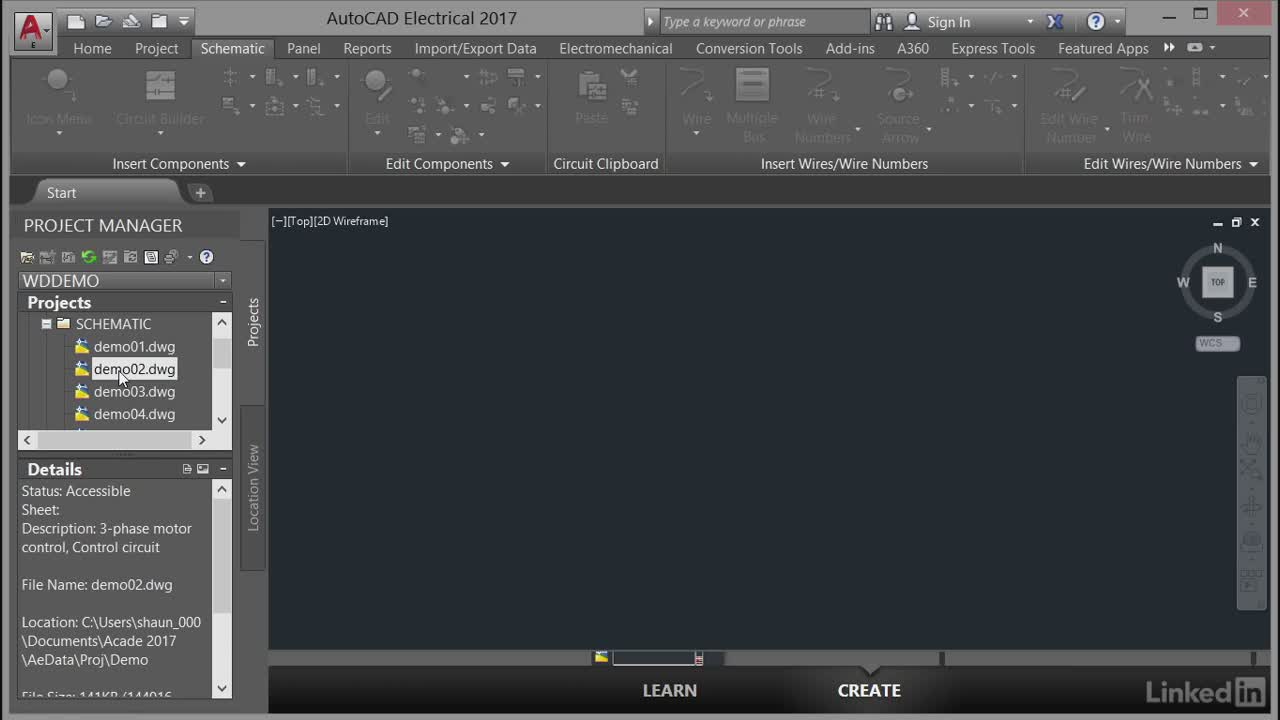Switch to the Reports ribbon tab
This screenshot has height=720, width=1280.
[x=367, y=48]
